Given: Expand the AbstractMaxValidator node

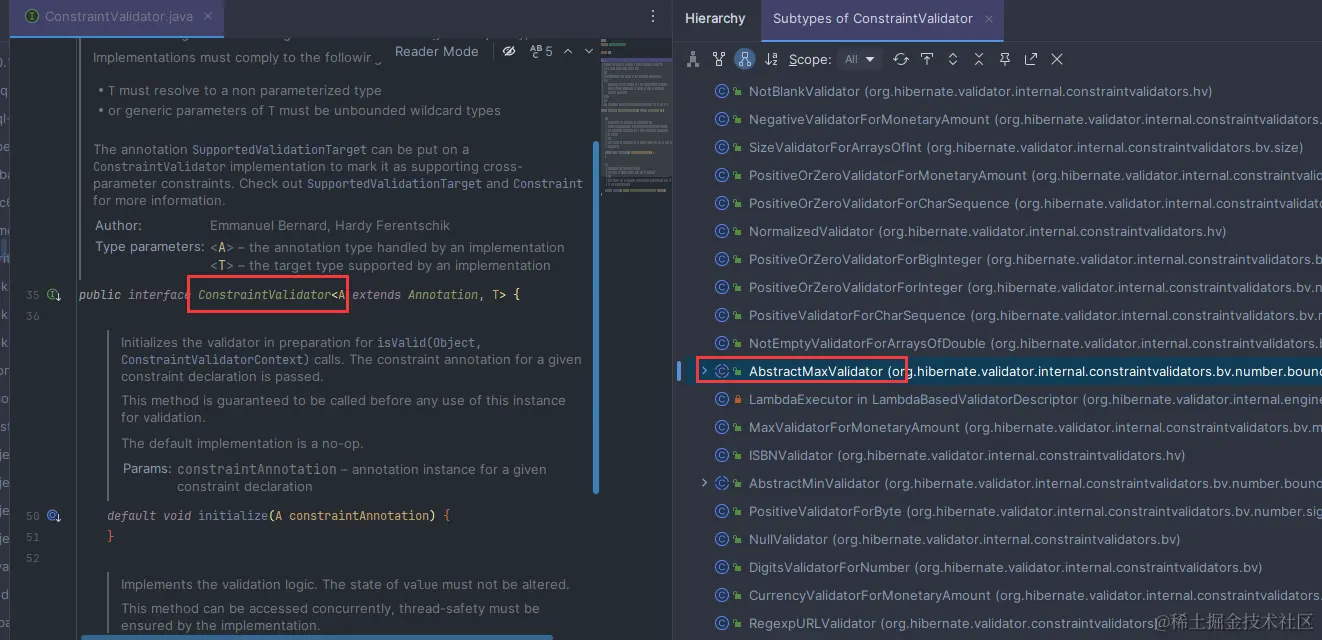Looking at the screenshot, I should coord(704,371).
